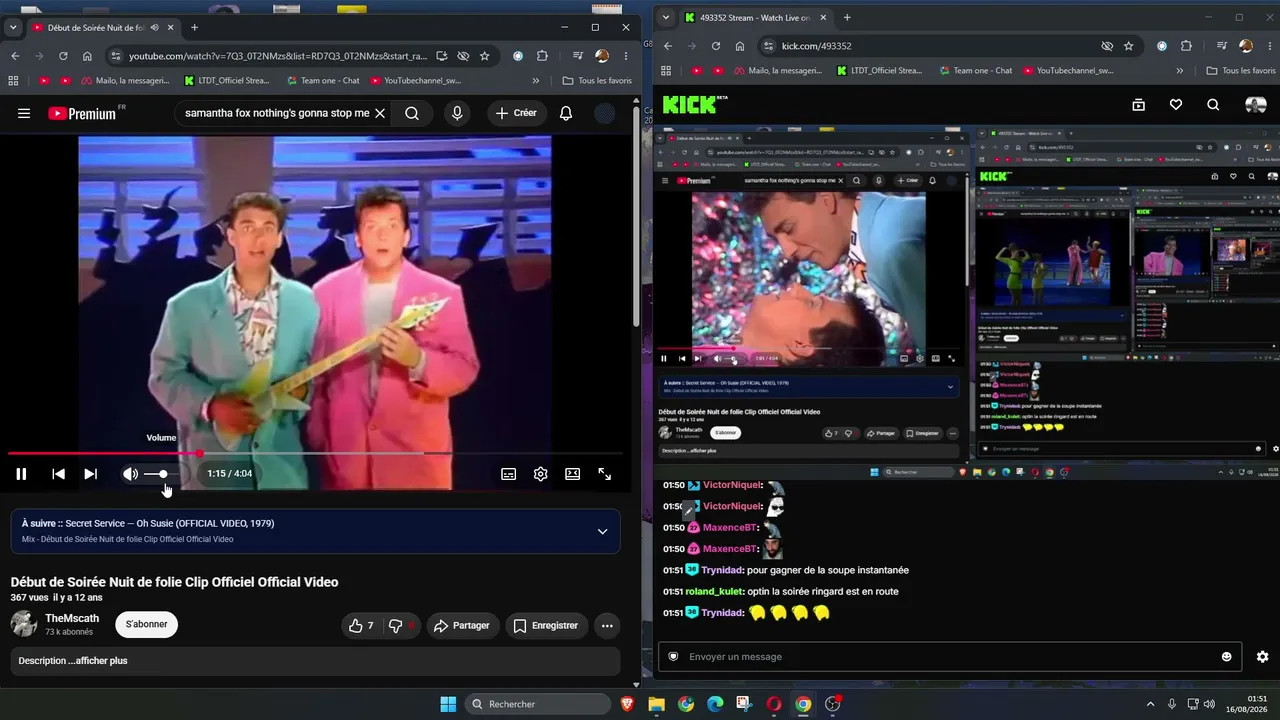This screenshot has height=720, width=1280.
Task: Skip to the next video in the mix
Action: pos(90,474)
